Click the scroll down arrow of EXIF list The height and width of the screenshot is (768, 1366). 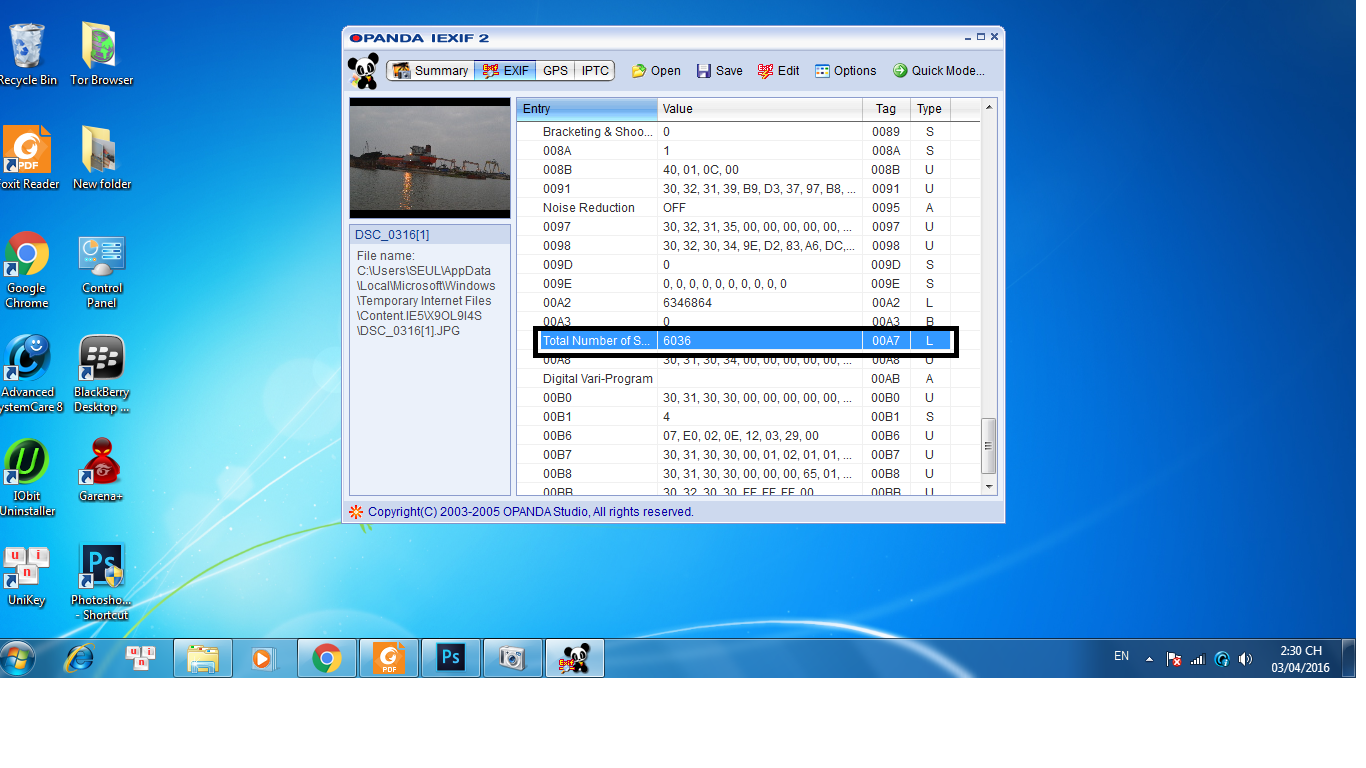pos(989,487)
